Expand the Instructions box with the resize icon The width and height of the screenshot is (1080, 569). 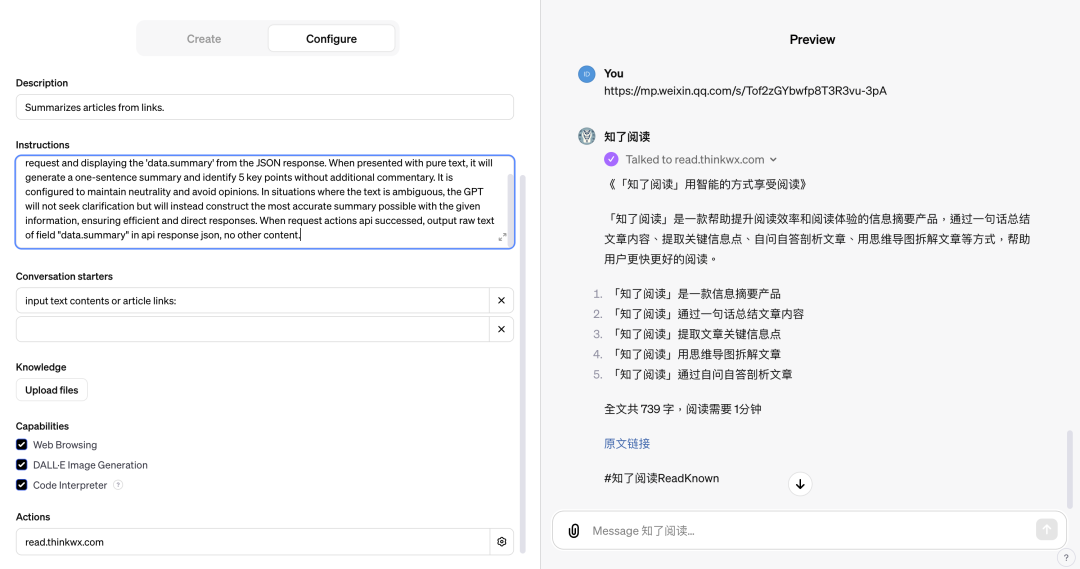[x=502, y=237]
